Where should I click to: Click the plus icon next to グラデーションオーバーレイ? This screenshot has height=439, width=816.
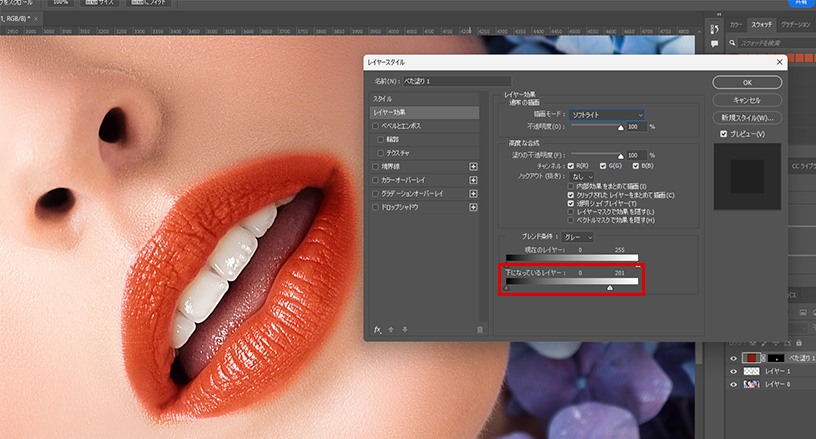pyautogui.click(x=473, y=192)
